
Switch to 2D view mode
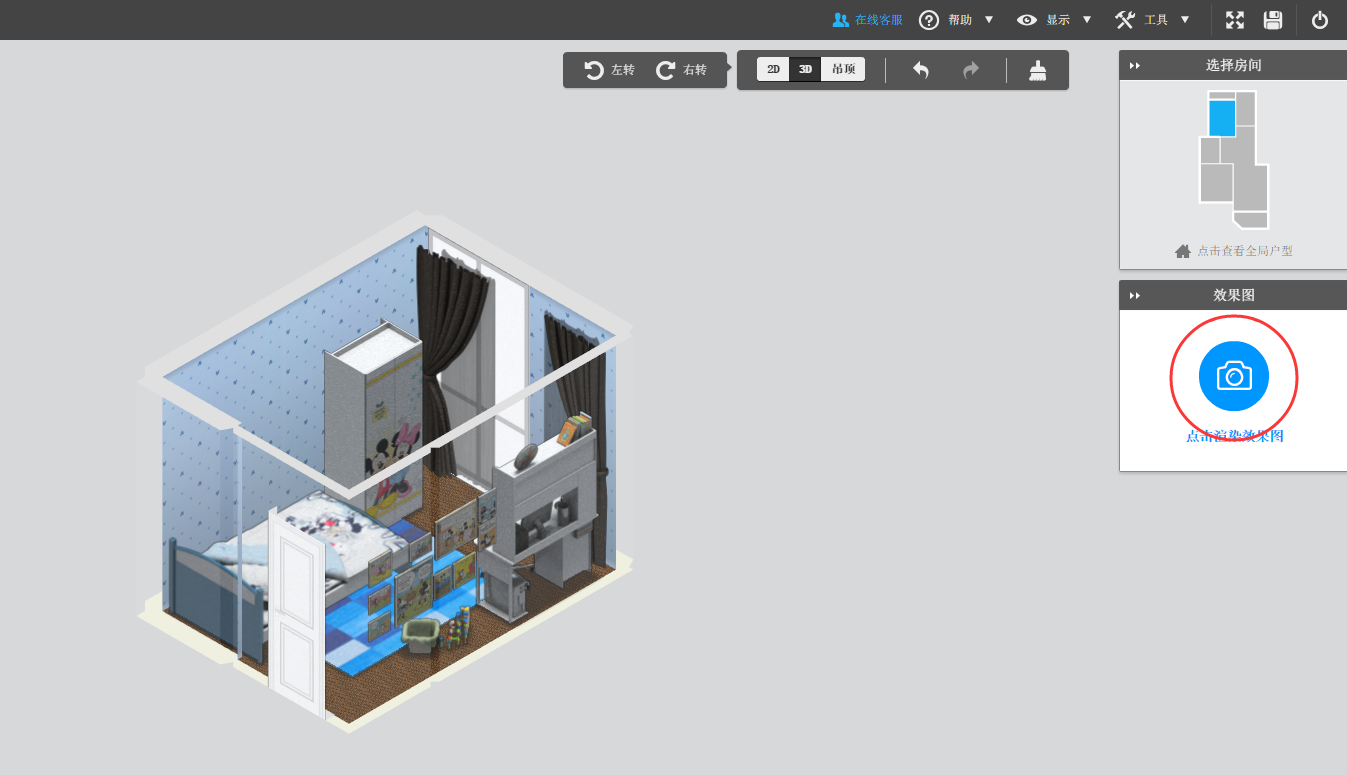click(x=773, y=70)
